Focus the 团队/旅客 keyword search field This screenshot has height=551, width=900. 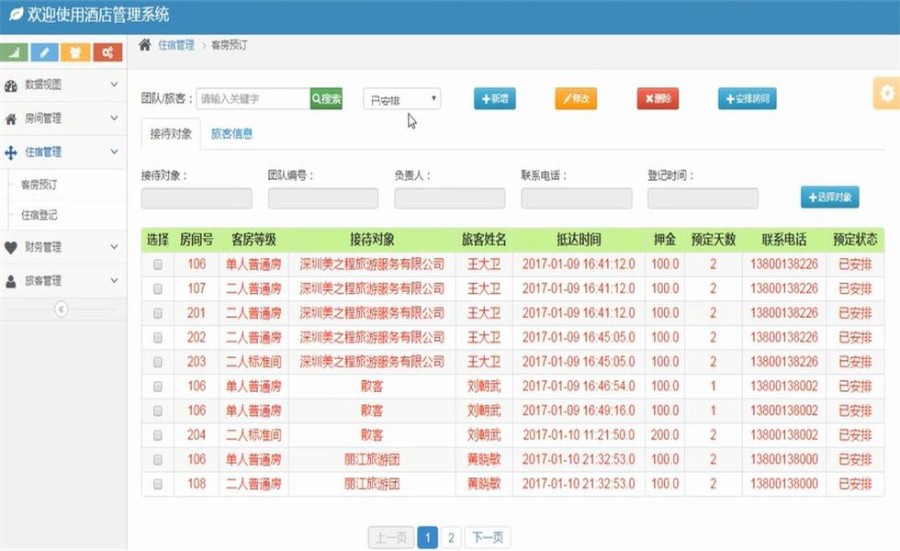(x=253, y=99)
